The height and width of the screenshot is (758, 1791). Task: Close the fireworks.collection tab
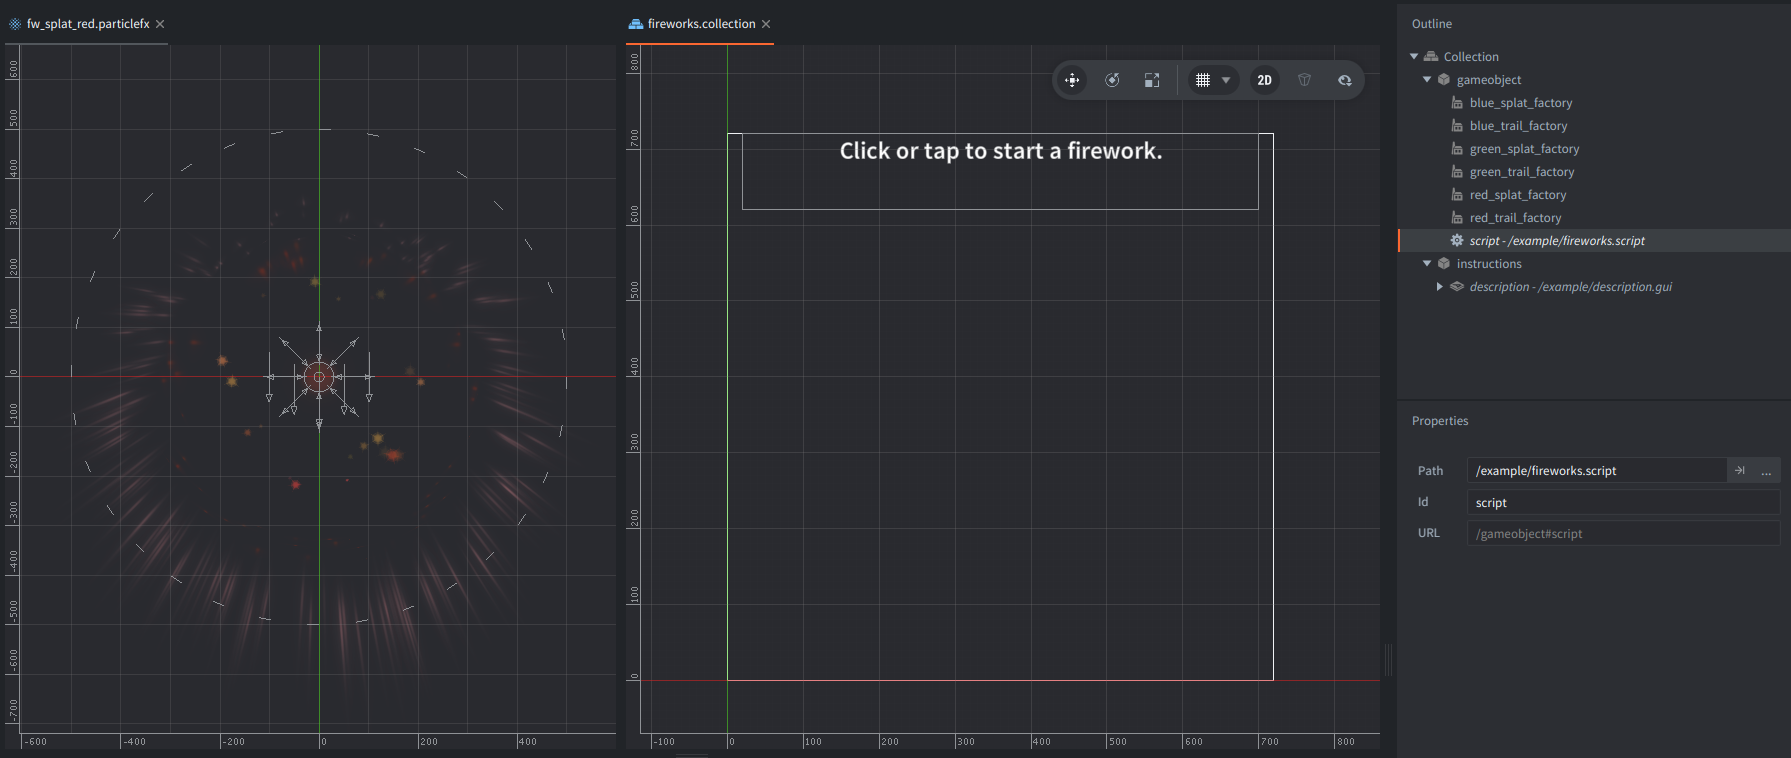point(766,24)
